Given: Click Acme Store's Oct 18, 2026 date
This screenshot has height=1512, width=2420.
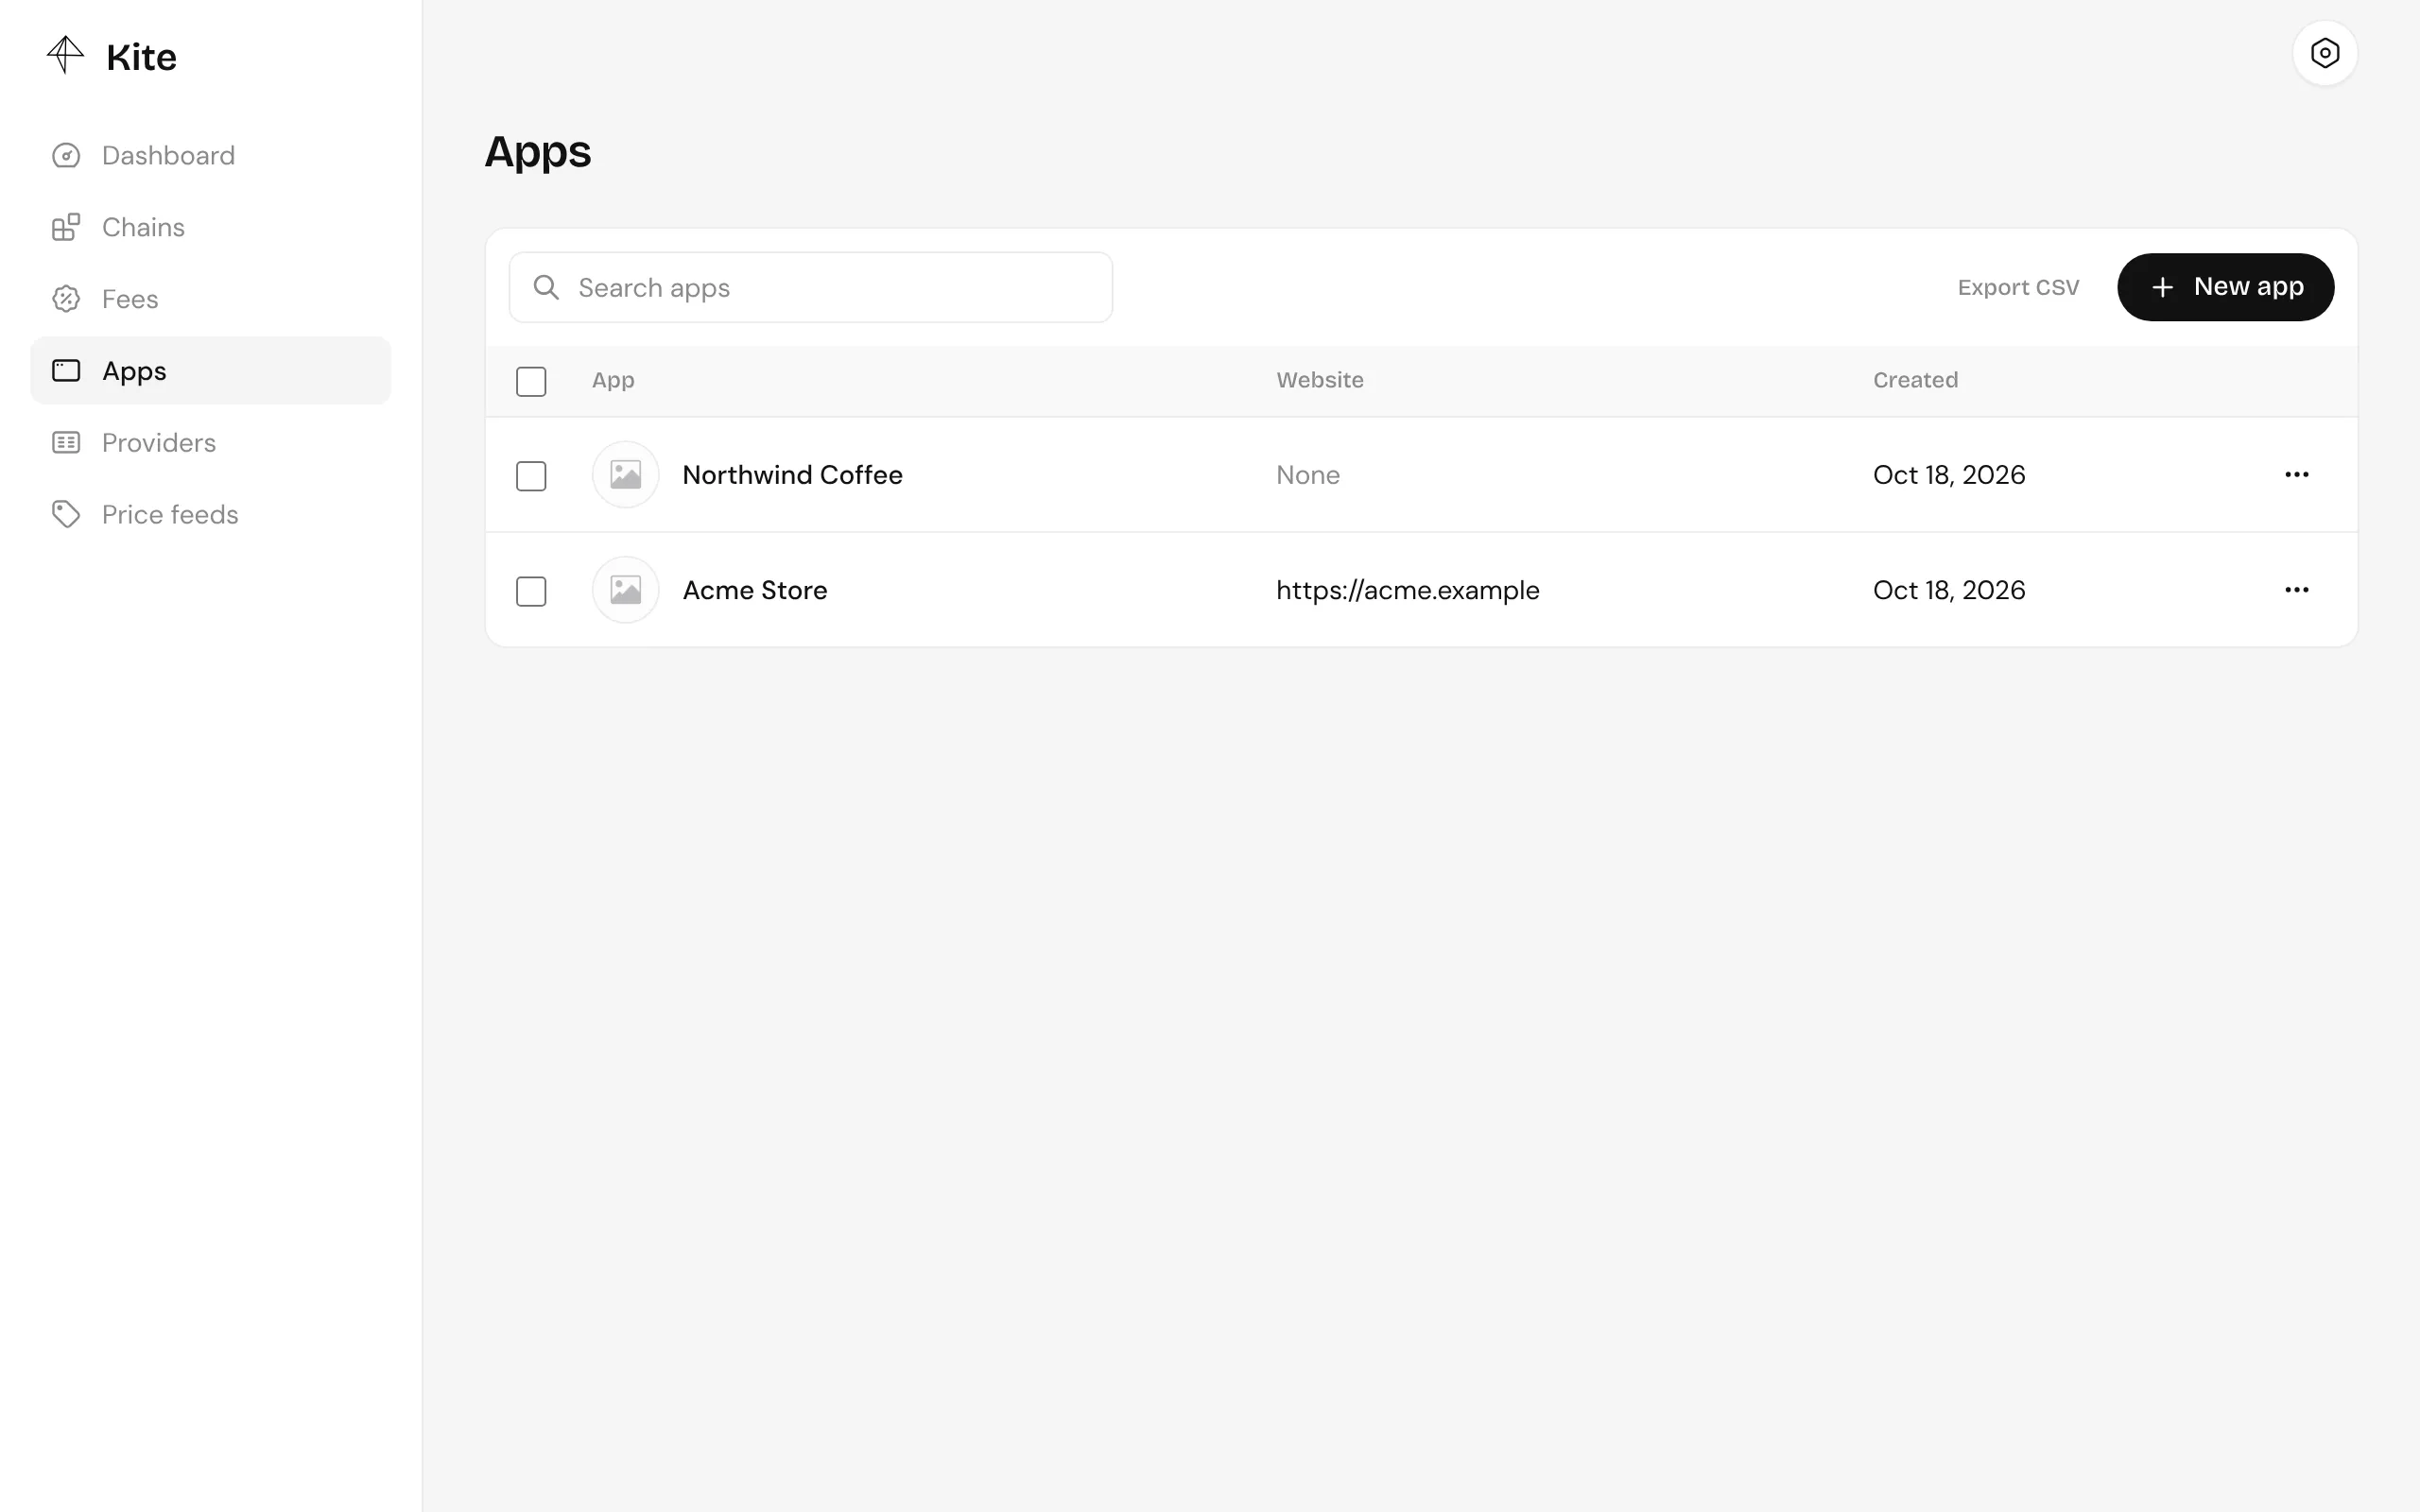Looking at the screenshot, I should coord(1949,590).
